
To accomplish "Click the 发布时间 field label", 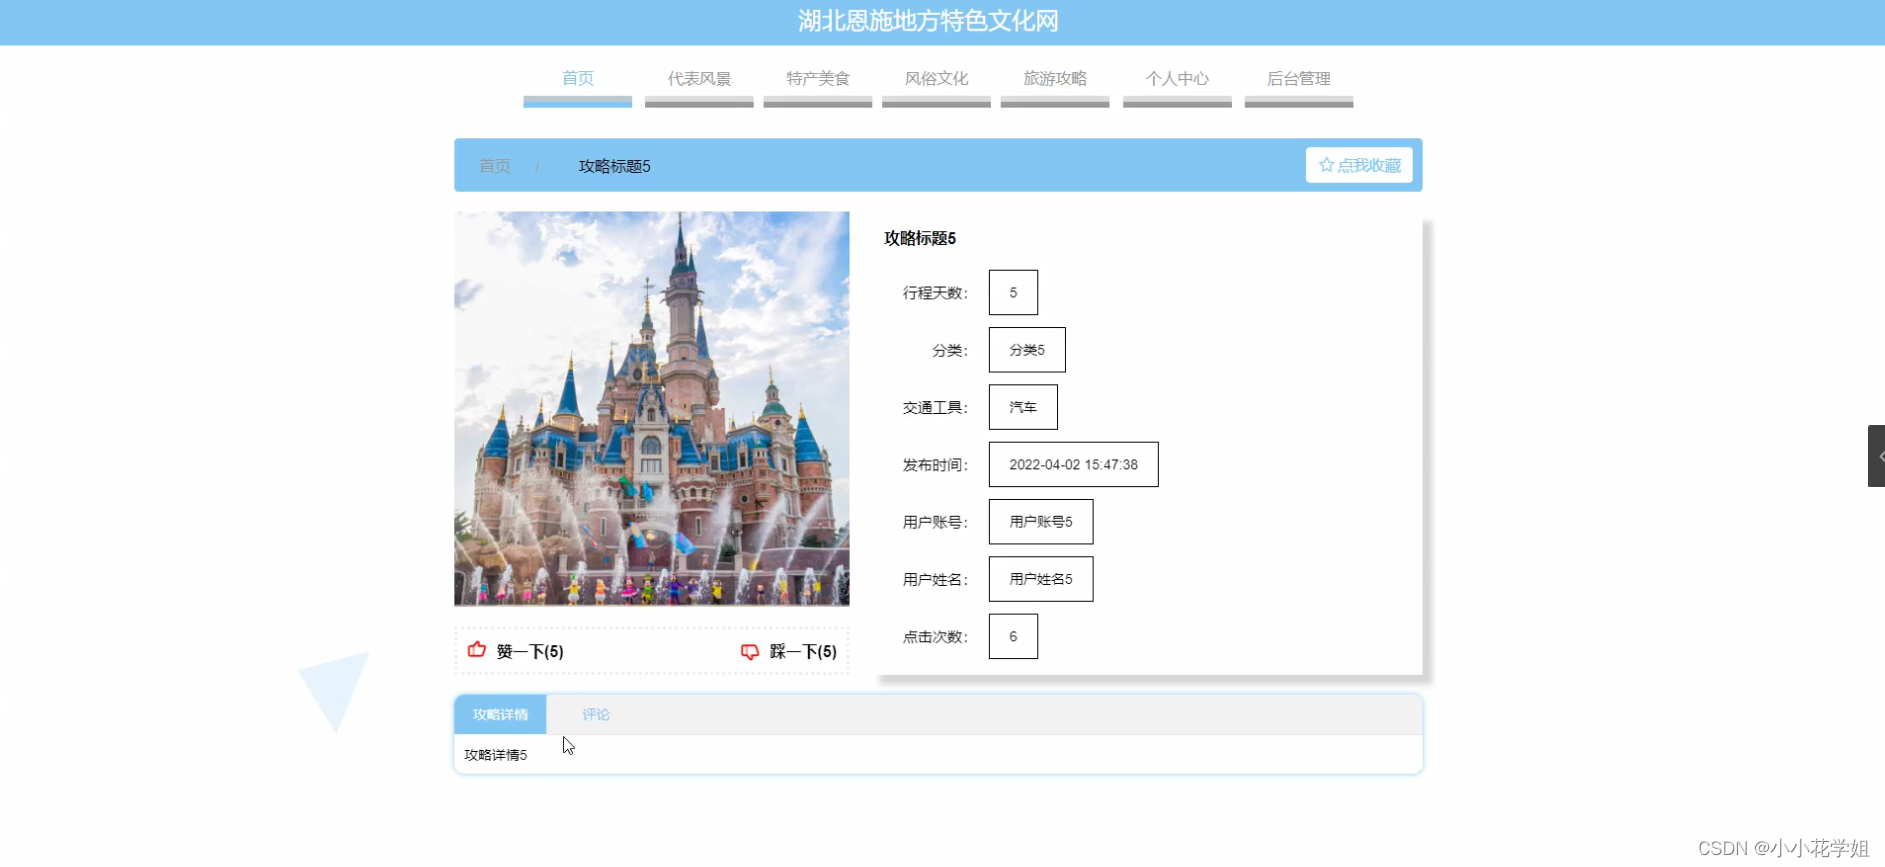I will [935, 465].
